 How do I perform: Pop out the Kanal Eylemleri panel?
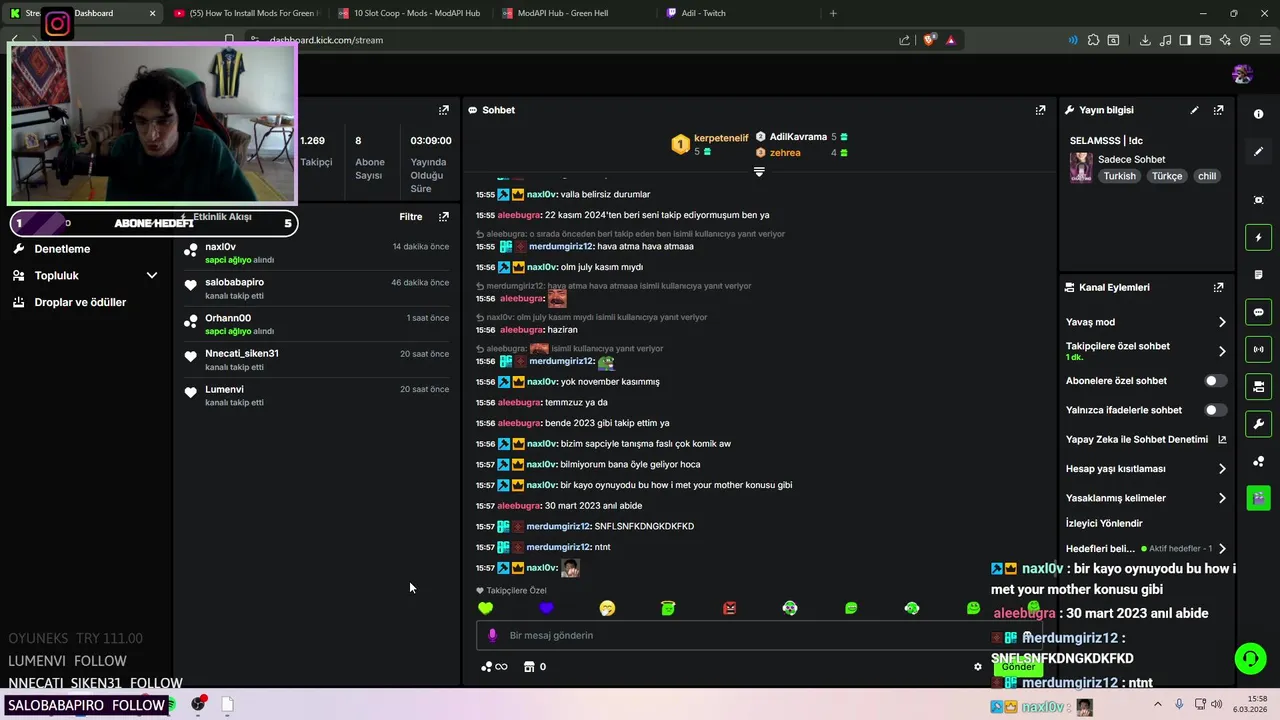(x=1218, y=287)
